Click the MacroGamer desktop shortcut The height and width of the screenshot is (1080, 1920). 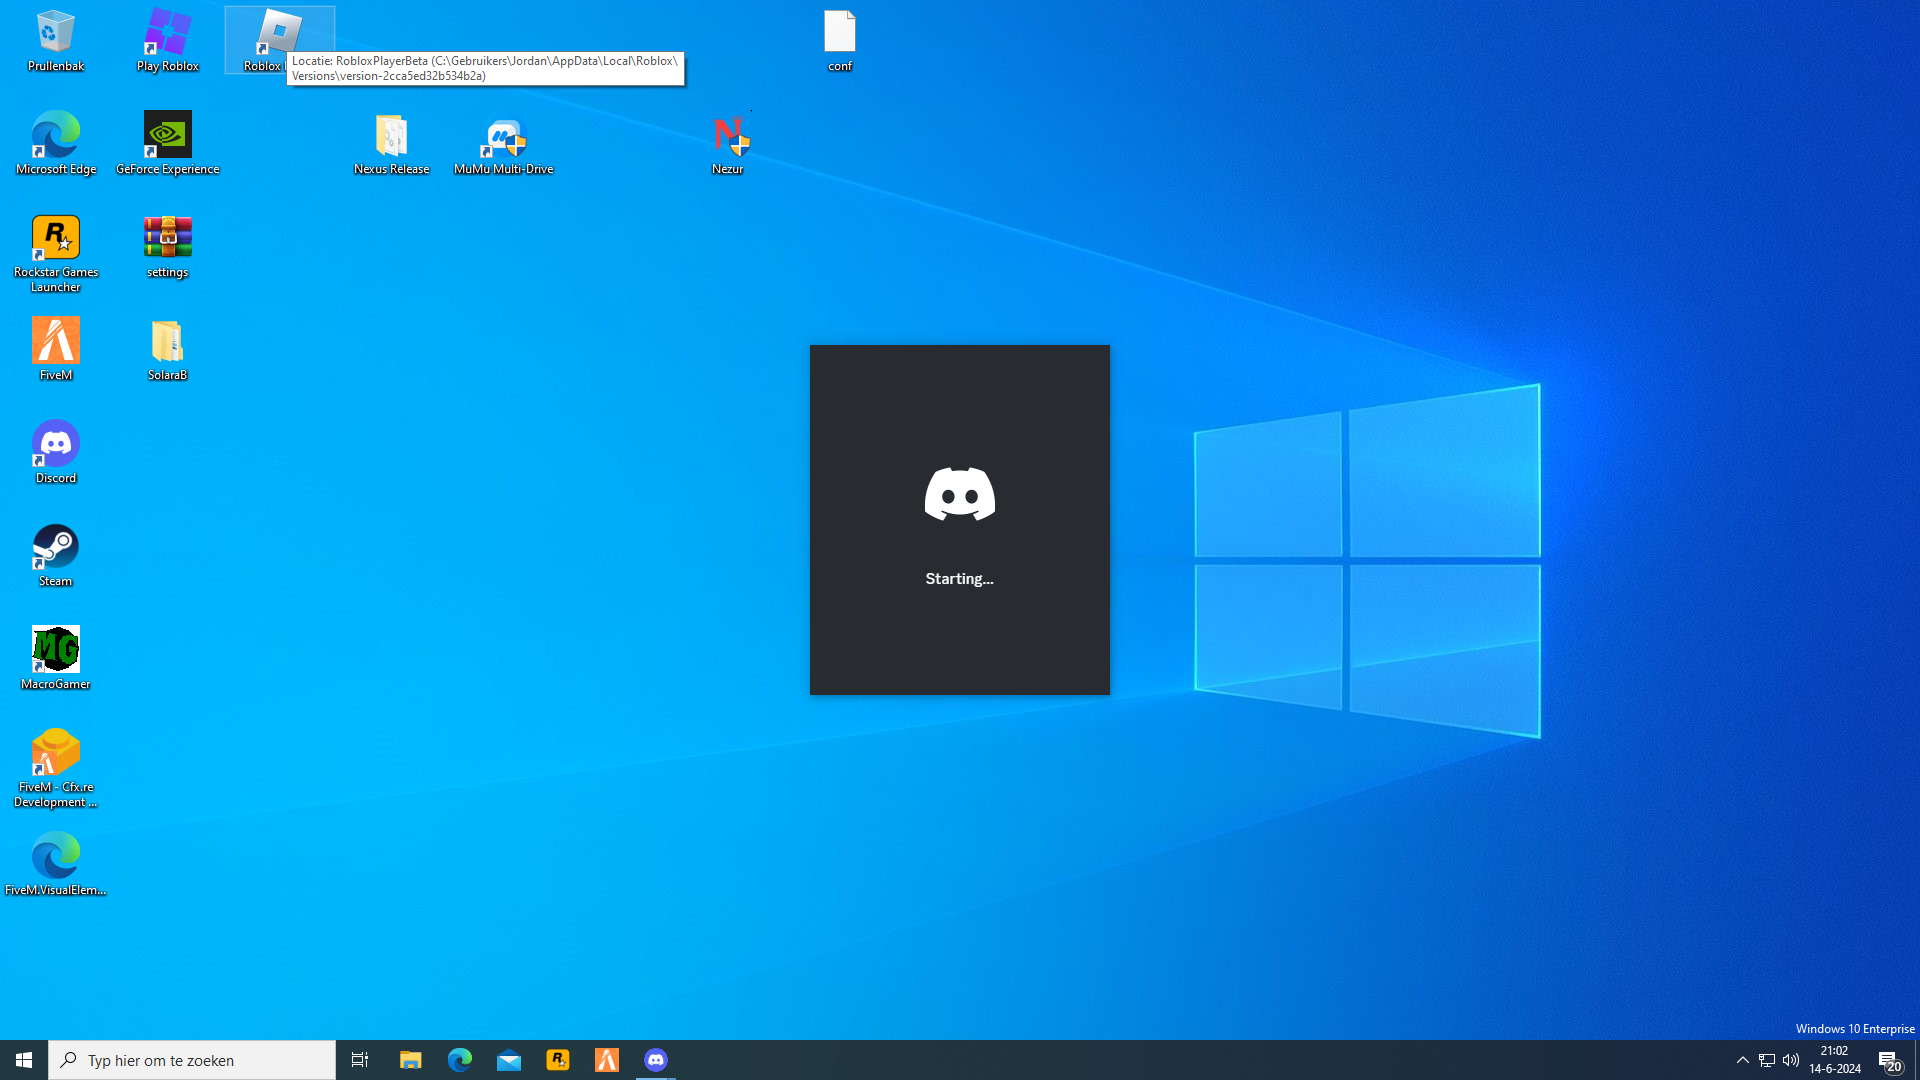tap(55, 657)
